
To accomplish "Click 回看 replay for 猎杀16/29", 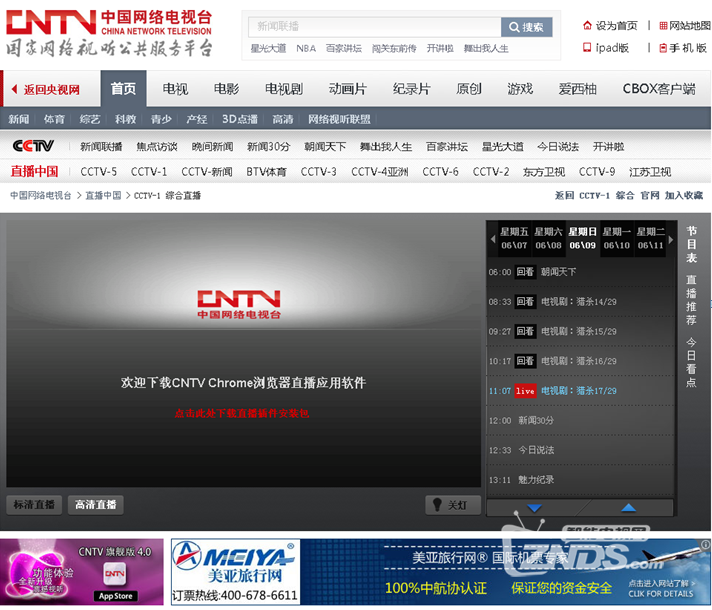I will tap(525, 361).
